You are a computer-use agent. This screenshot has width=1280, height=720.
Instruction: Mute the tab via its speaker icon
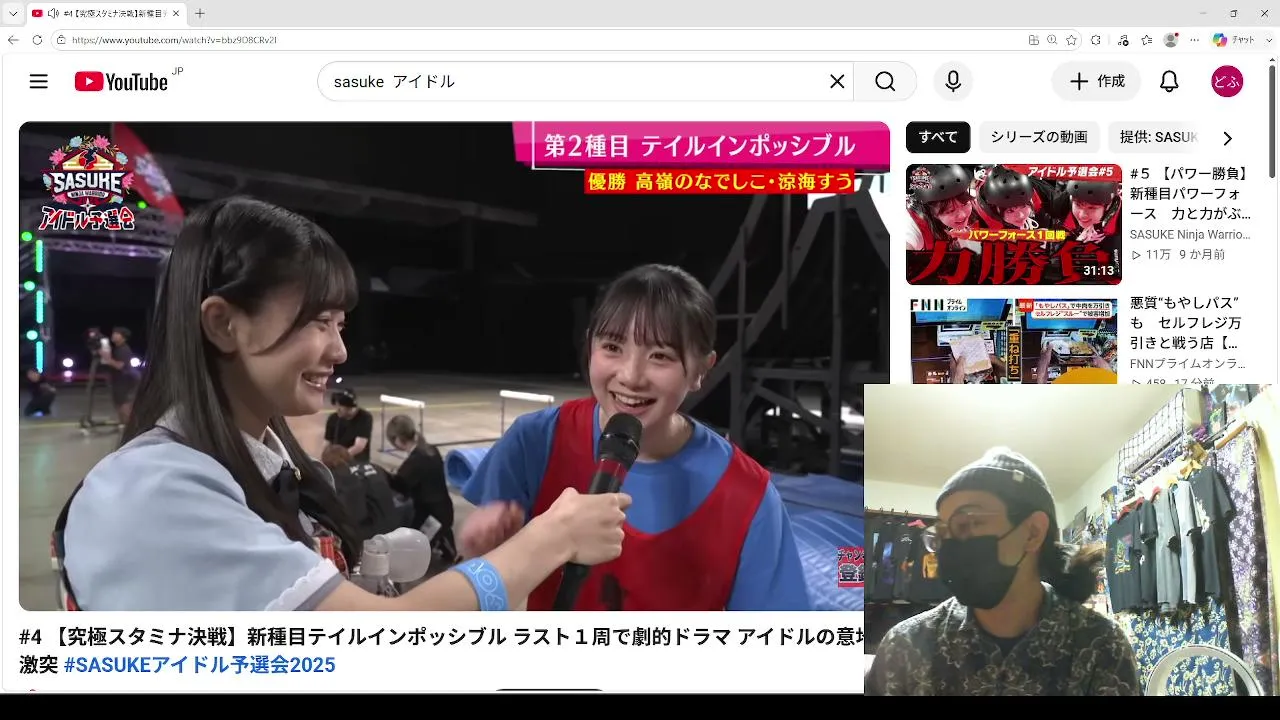coord(52,14)
